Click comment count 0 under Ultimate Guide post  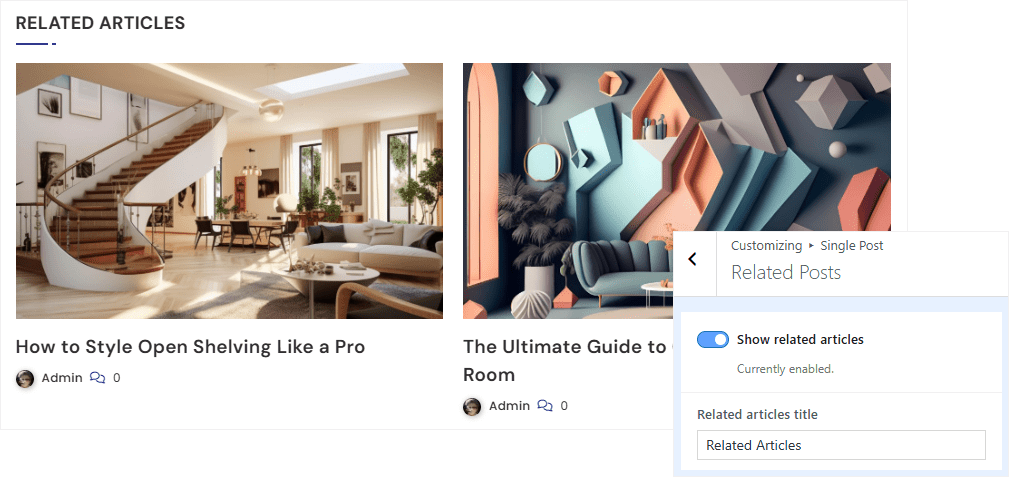pos(564,406)
